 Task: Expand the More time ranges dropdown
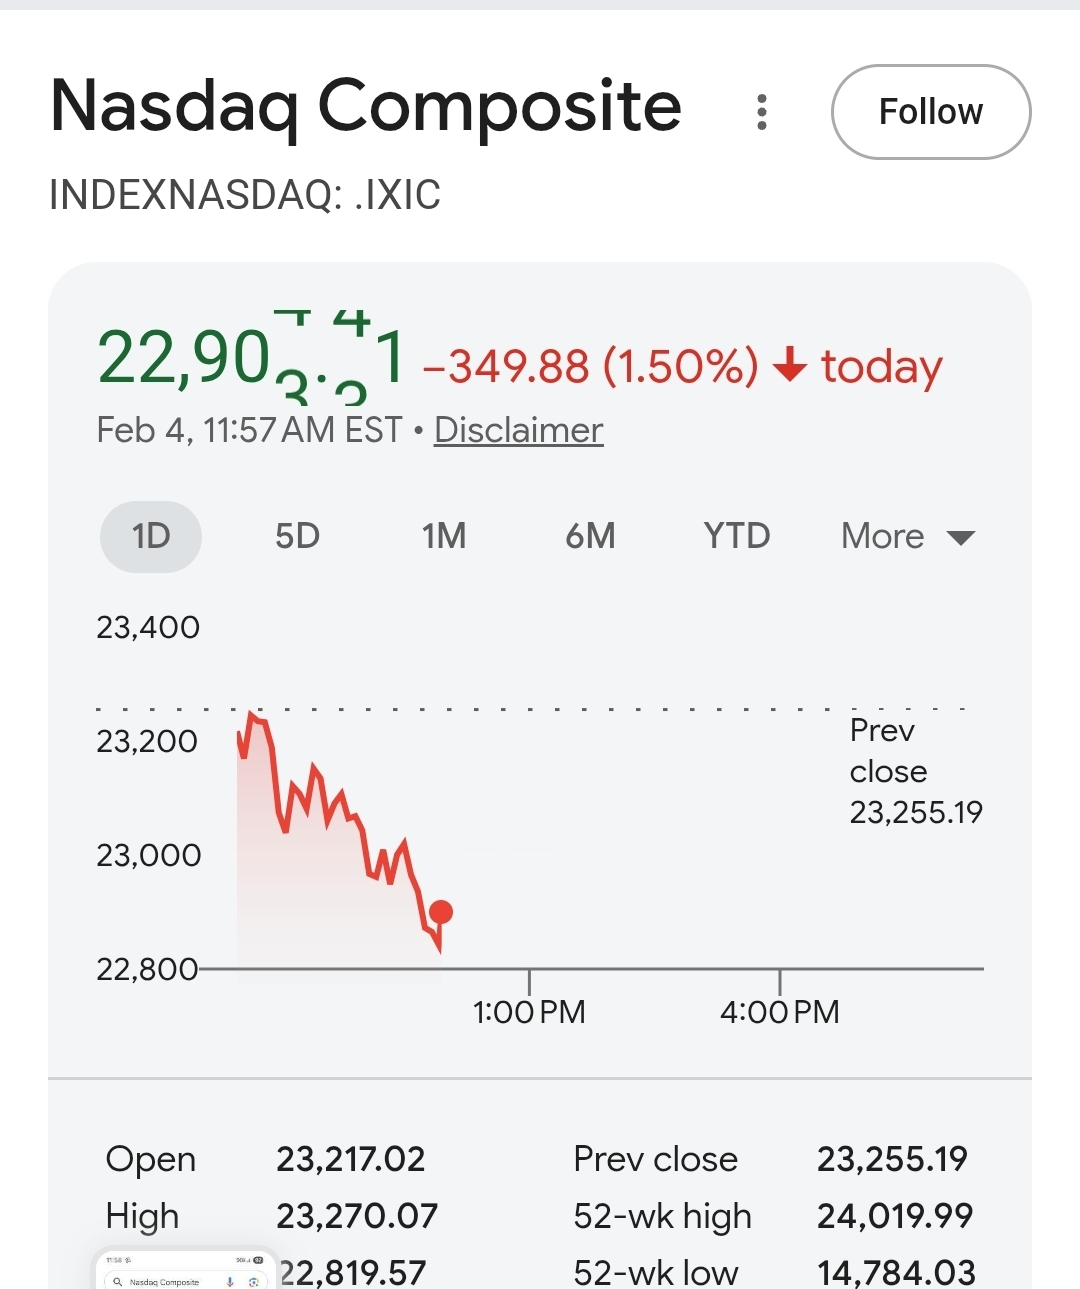click(x=883, y=536)
